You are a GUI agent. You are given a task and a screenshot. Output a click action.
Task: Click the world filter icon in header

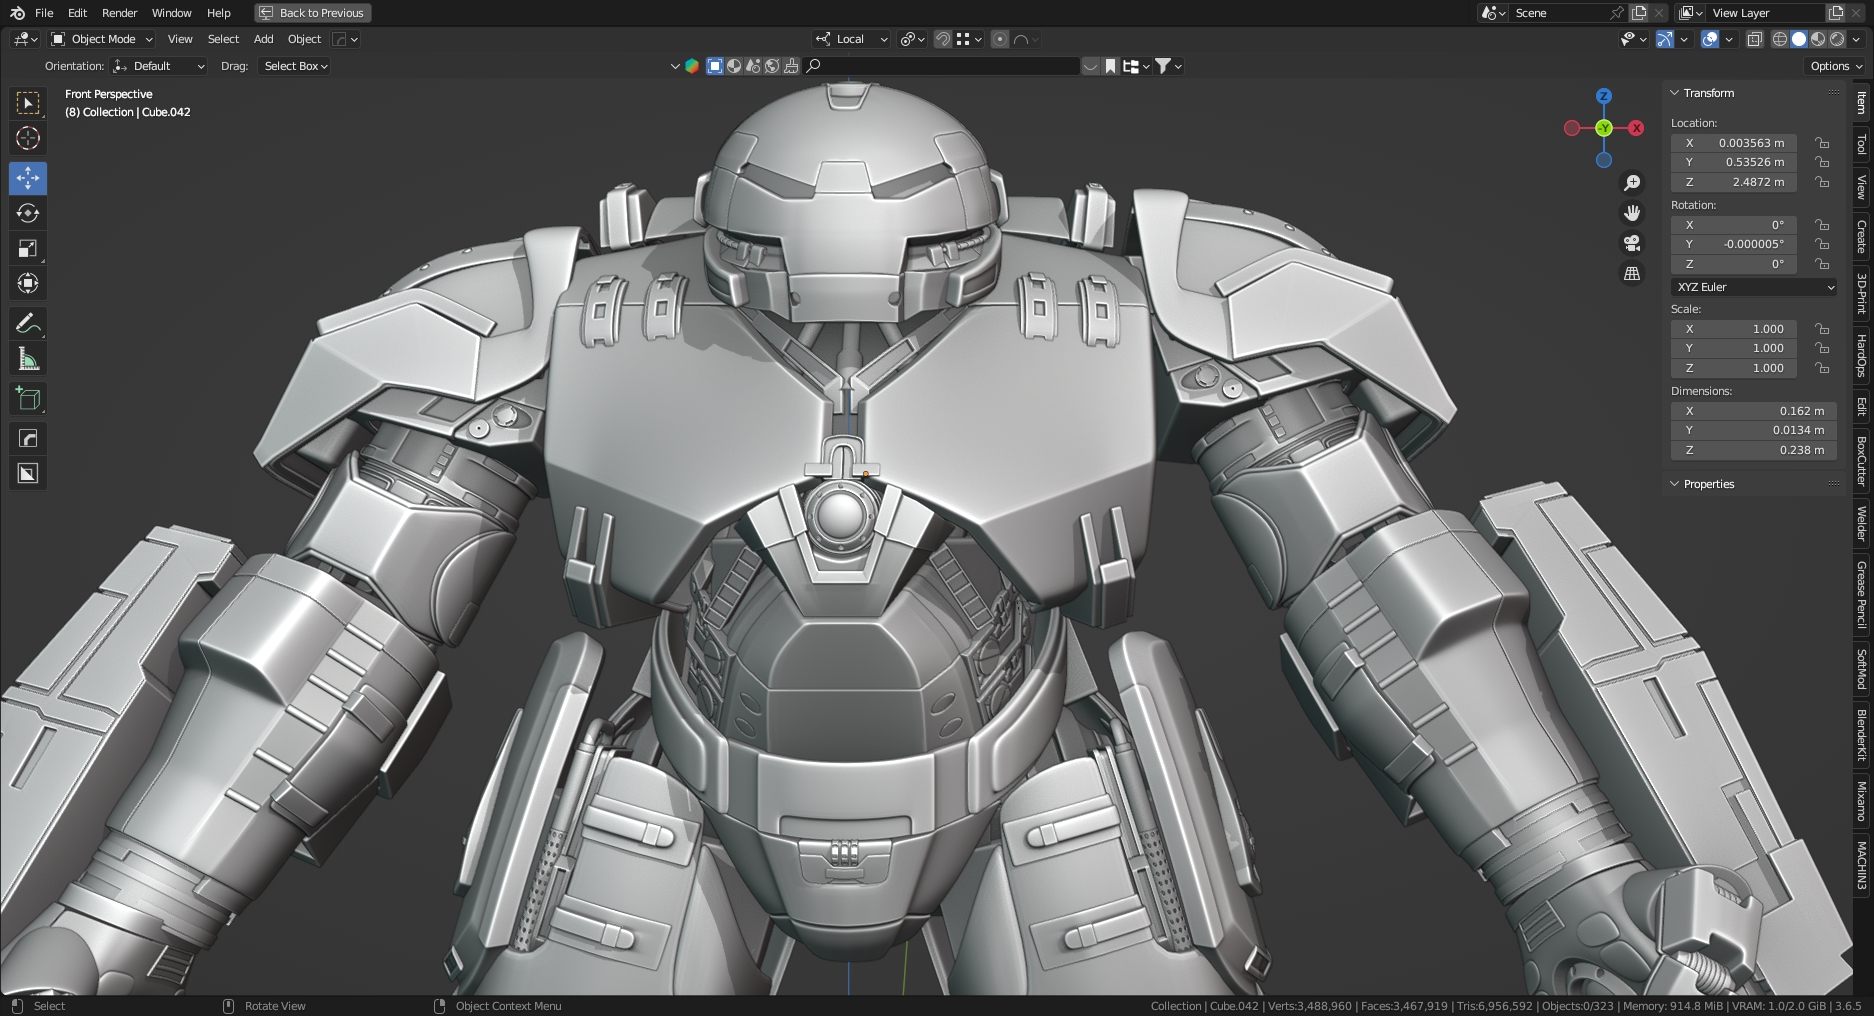[x=772, y=66]
